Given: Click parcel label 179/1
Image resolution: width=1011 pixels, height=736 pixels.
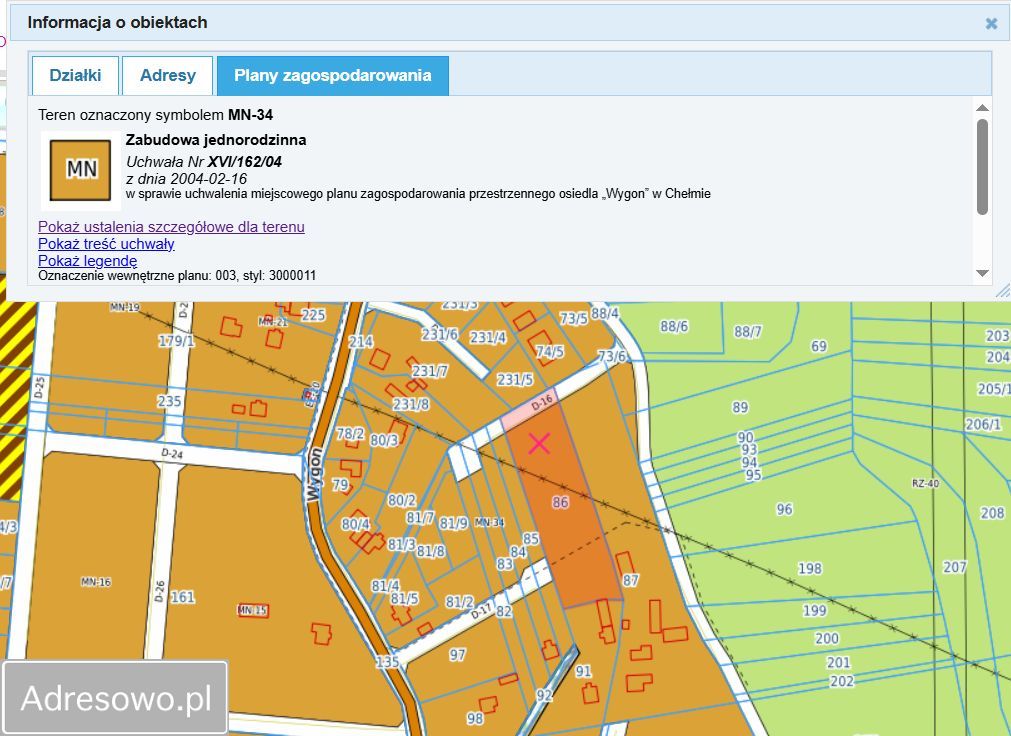Looking at the screenshot, I should click(x=177, y=341).
